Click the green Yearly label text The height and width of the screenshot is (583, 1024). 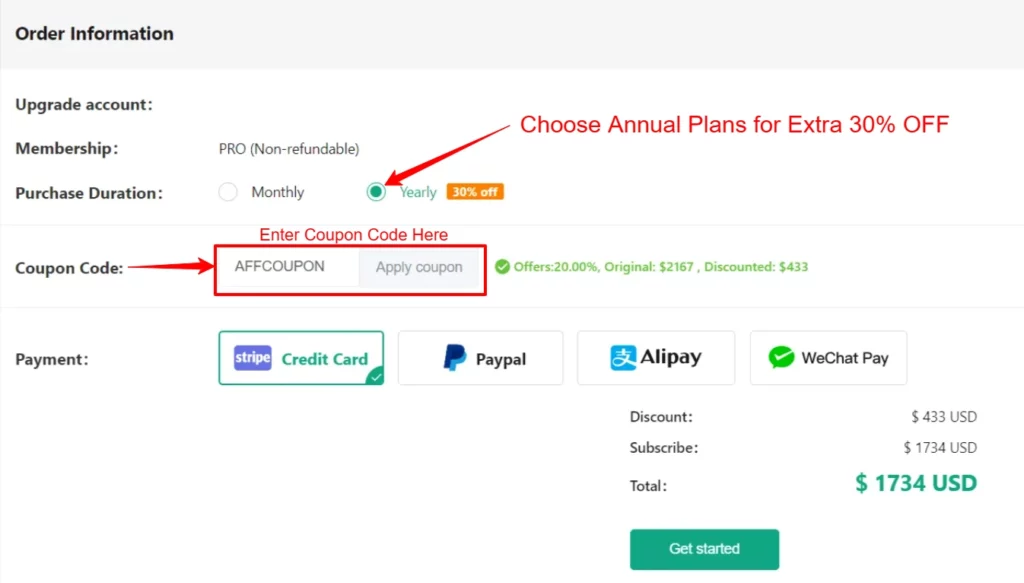click(417, 192)
